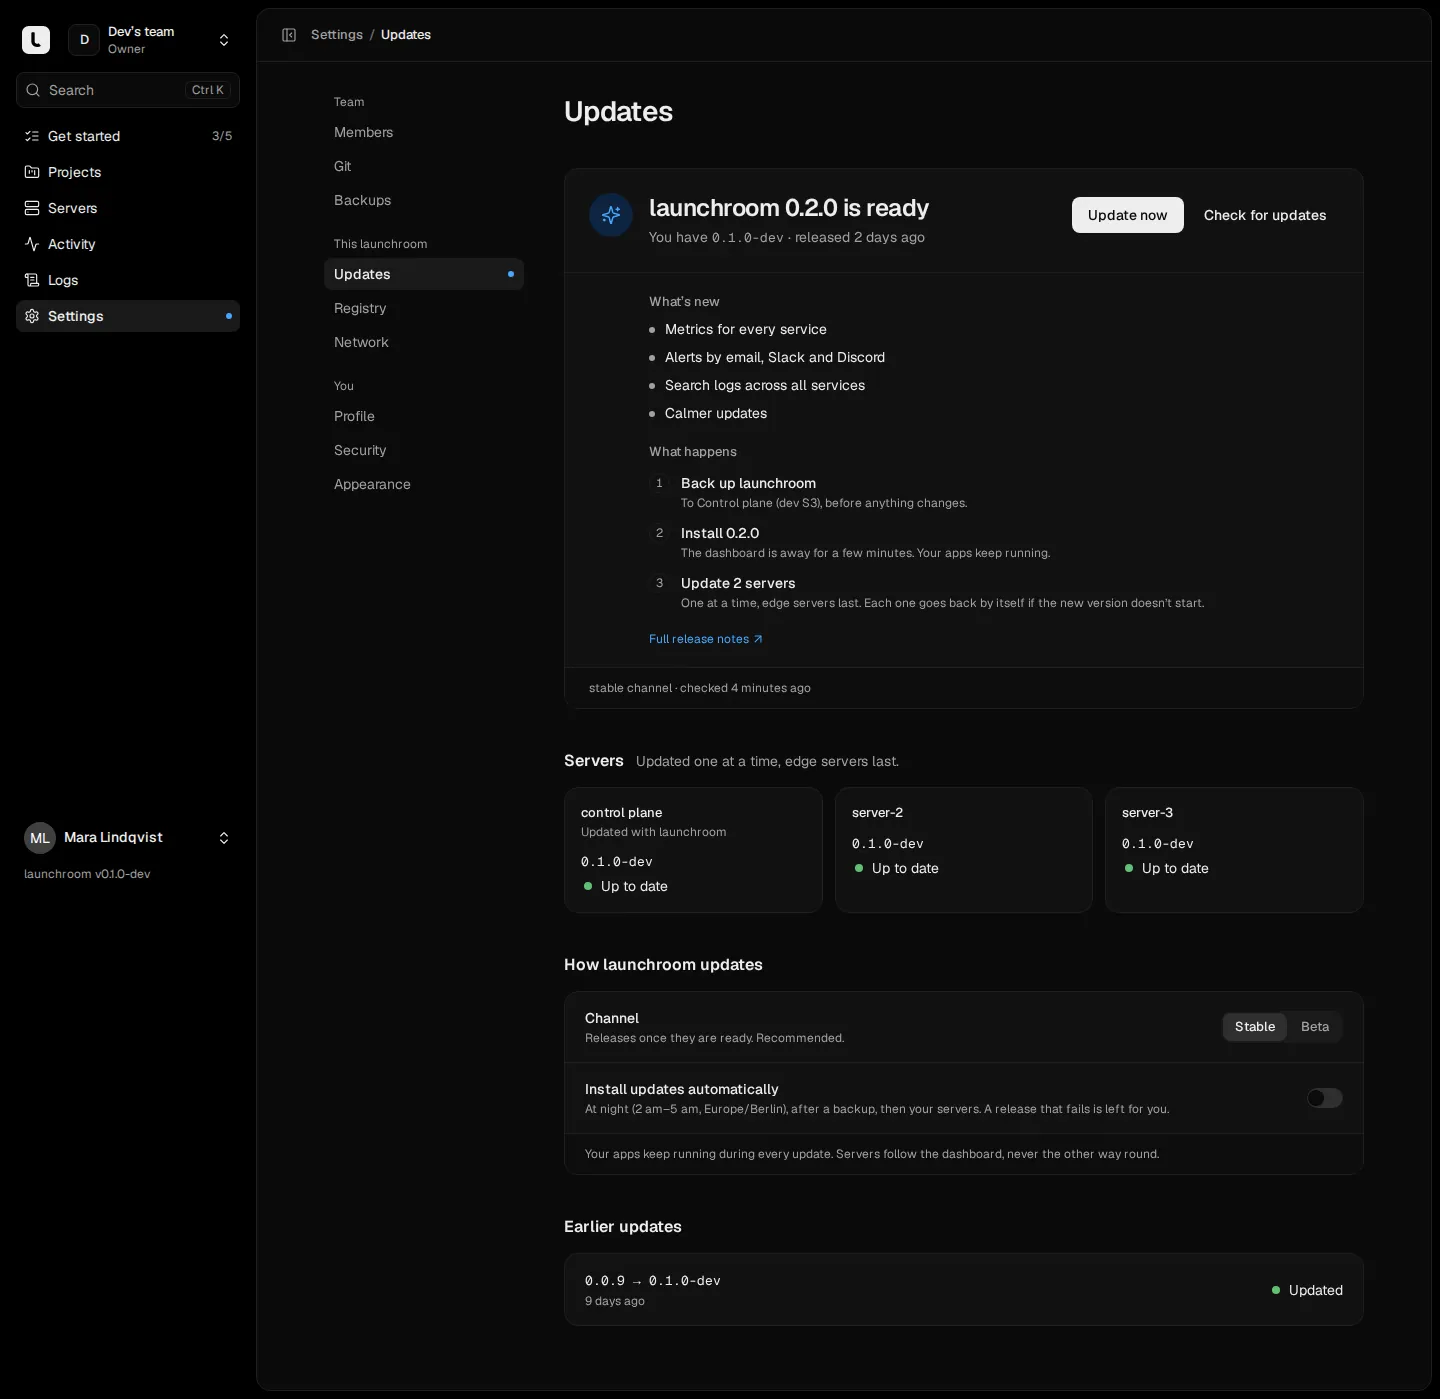The image size is (1440, 1399).
Task: Click the launchroom logo icon
Action: (36, 40)
